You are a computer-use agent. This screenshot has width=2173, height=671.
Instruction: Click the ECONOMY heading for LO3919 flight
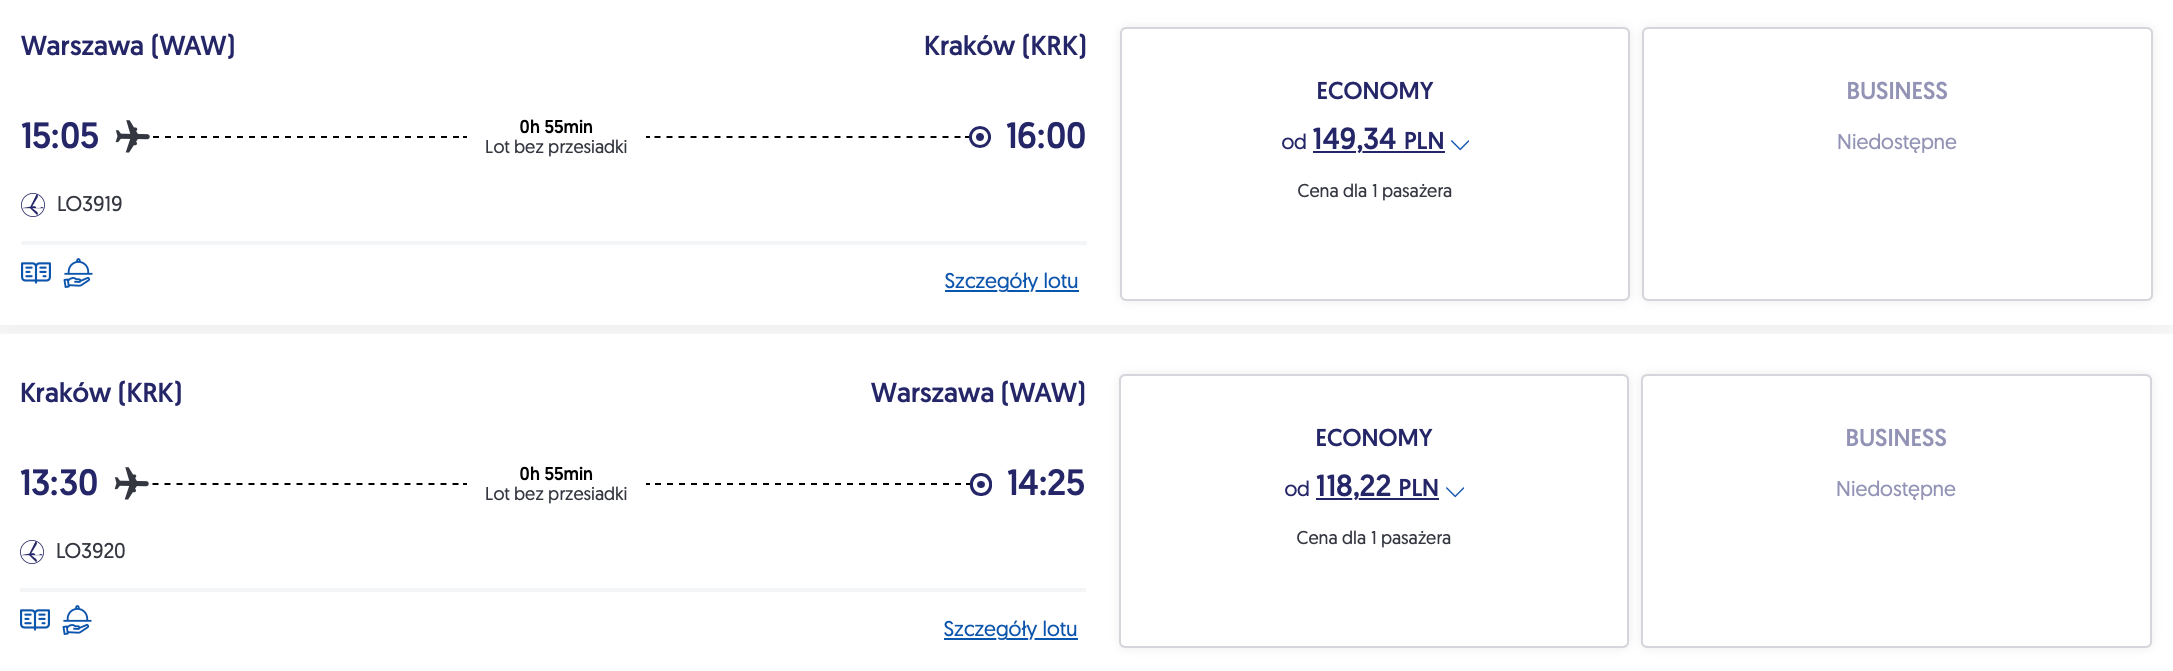1374,91
